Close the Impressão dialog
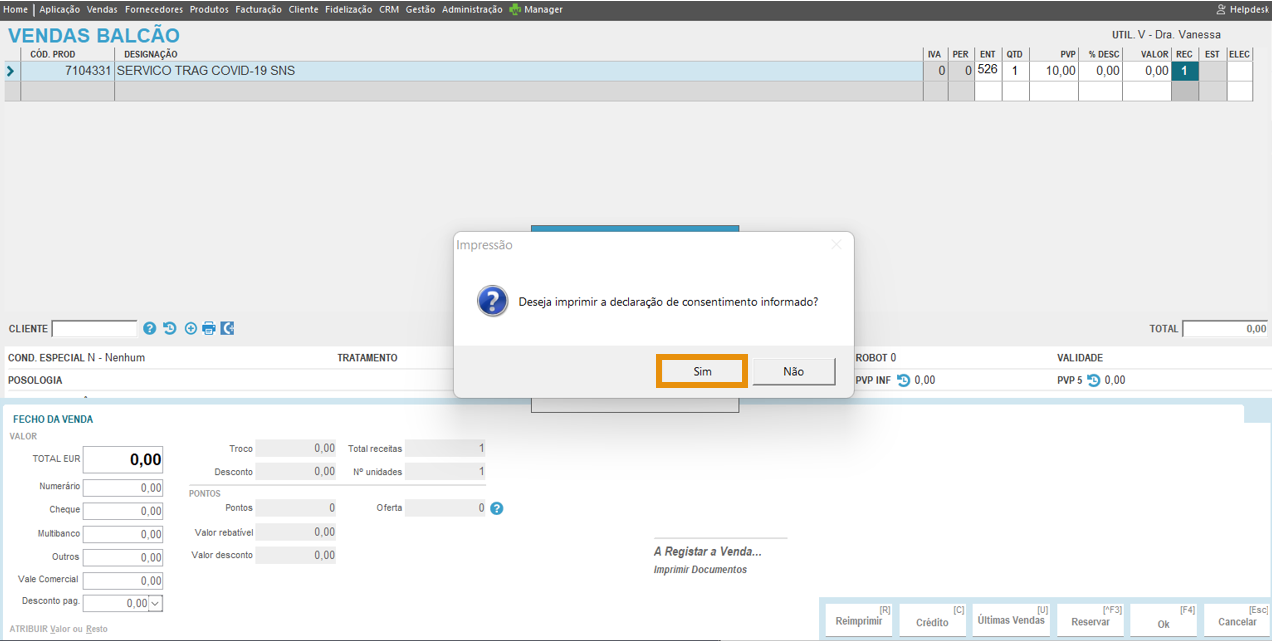The height and width of the screenshot is (642, 1272). click(836, 245)
